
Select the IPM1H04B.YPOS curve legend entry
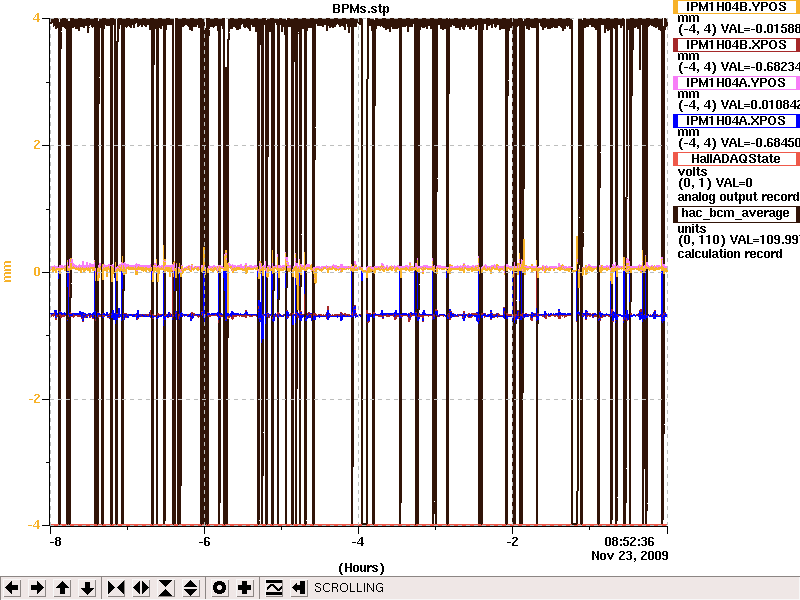click(x=736, y=7)
